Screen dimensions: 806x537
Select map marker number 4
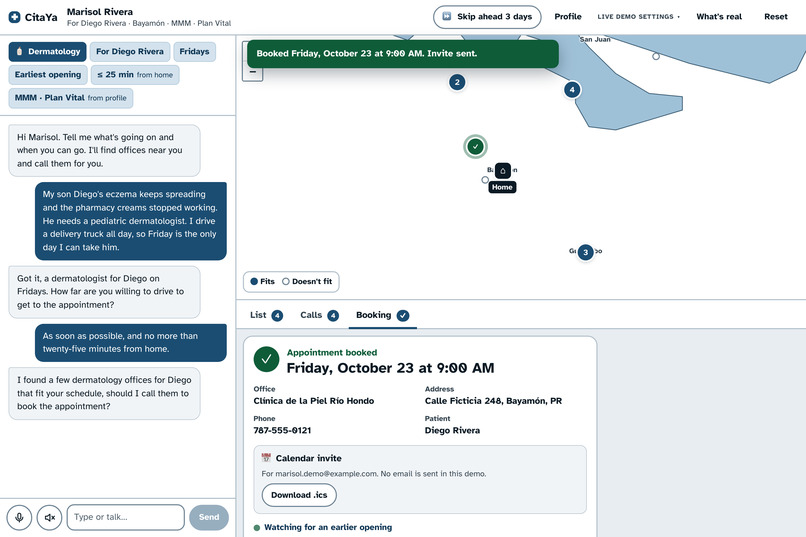572,90
